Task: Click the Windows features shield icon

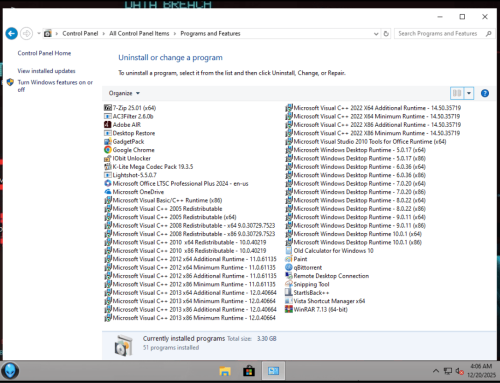Action: 10,82
